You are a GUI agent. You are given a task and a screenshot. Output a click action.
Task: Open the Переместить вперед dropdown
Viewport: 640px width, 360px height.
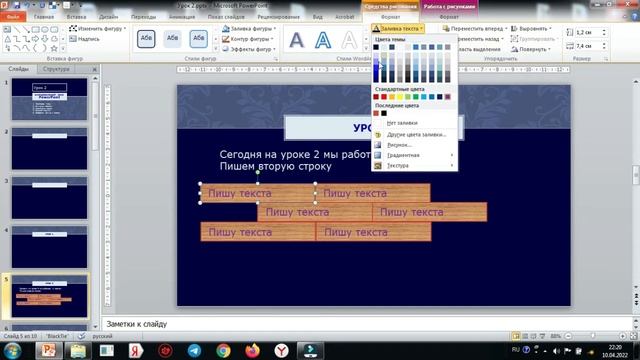coord(475,29)
